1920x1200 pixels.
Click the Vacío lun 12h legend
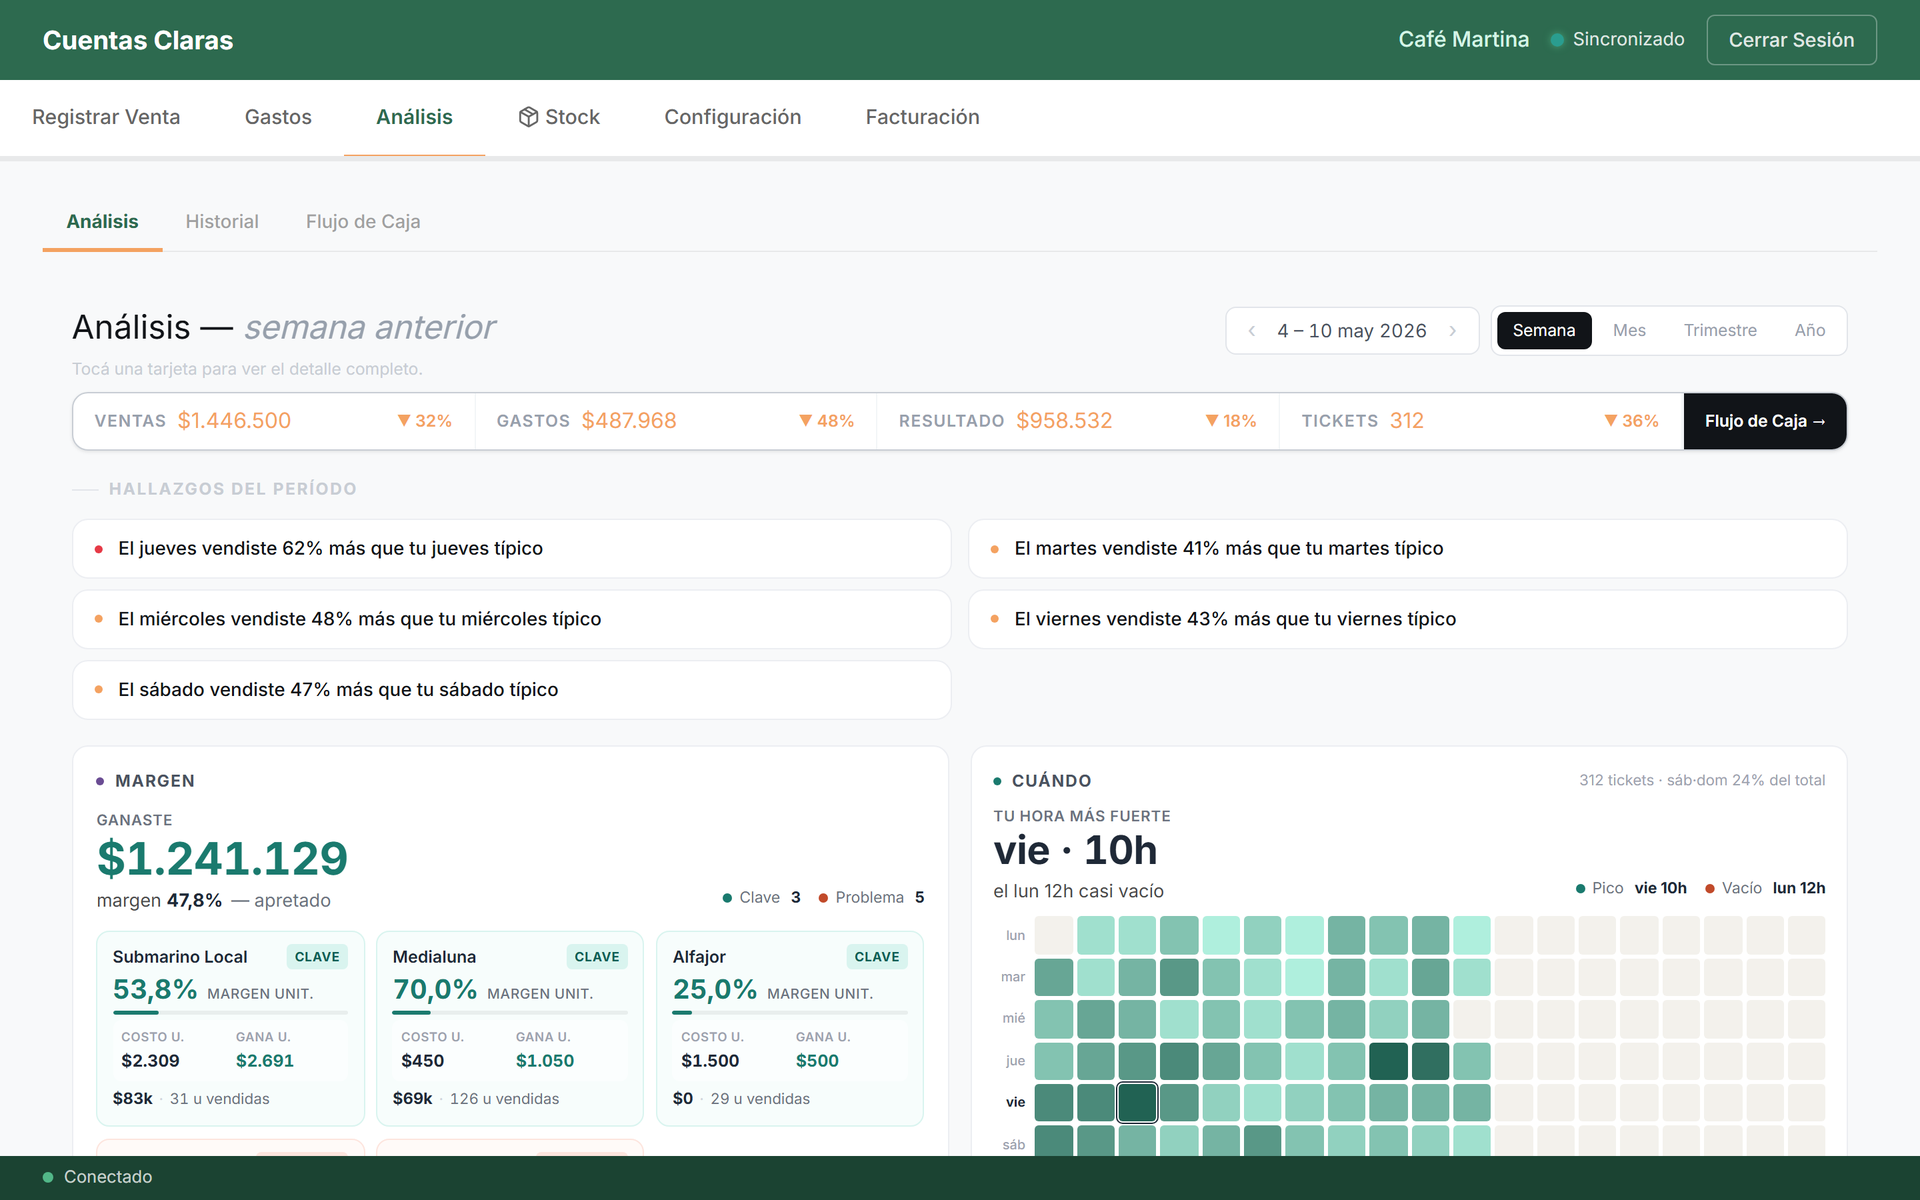(x=1765, y=888)
